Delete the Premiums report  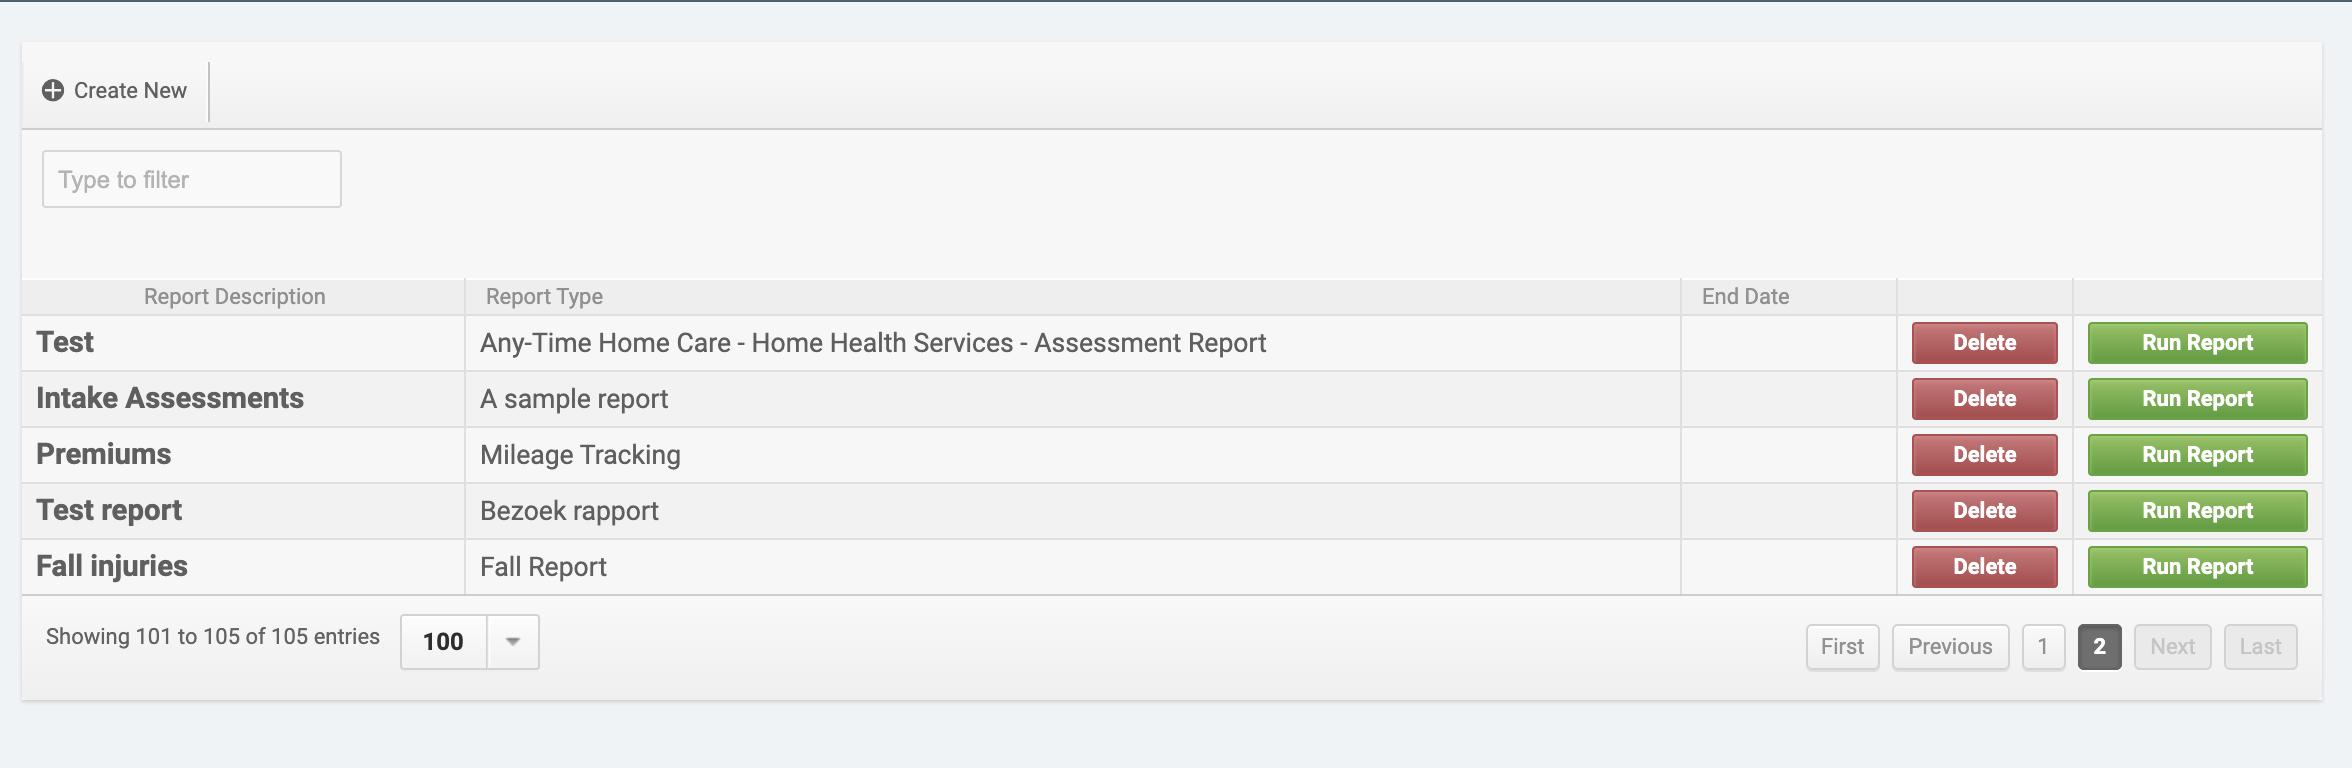[1984, 455]
